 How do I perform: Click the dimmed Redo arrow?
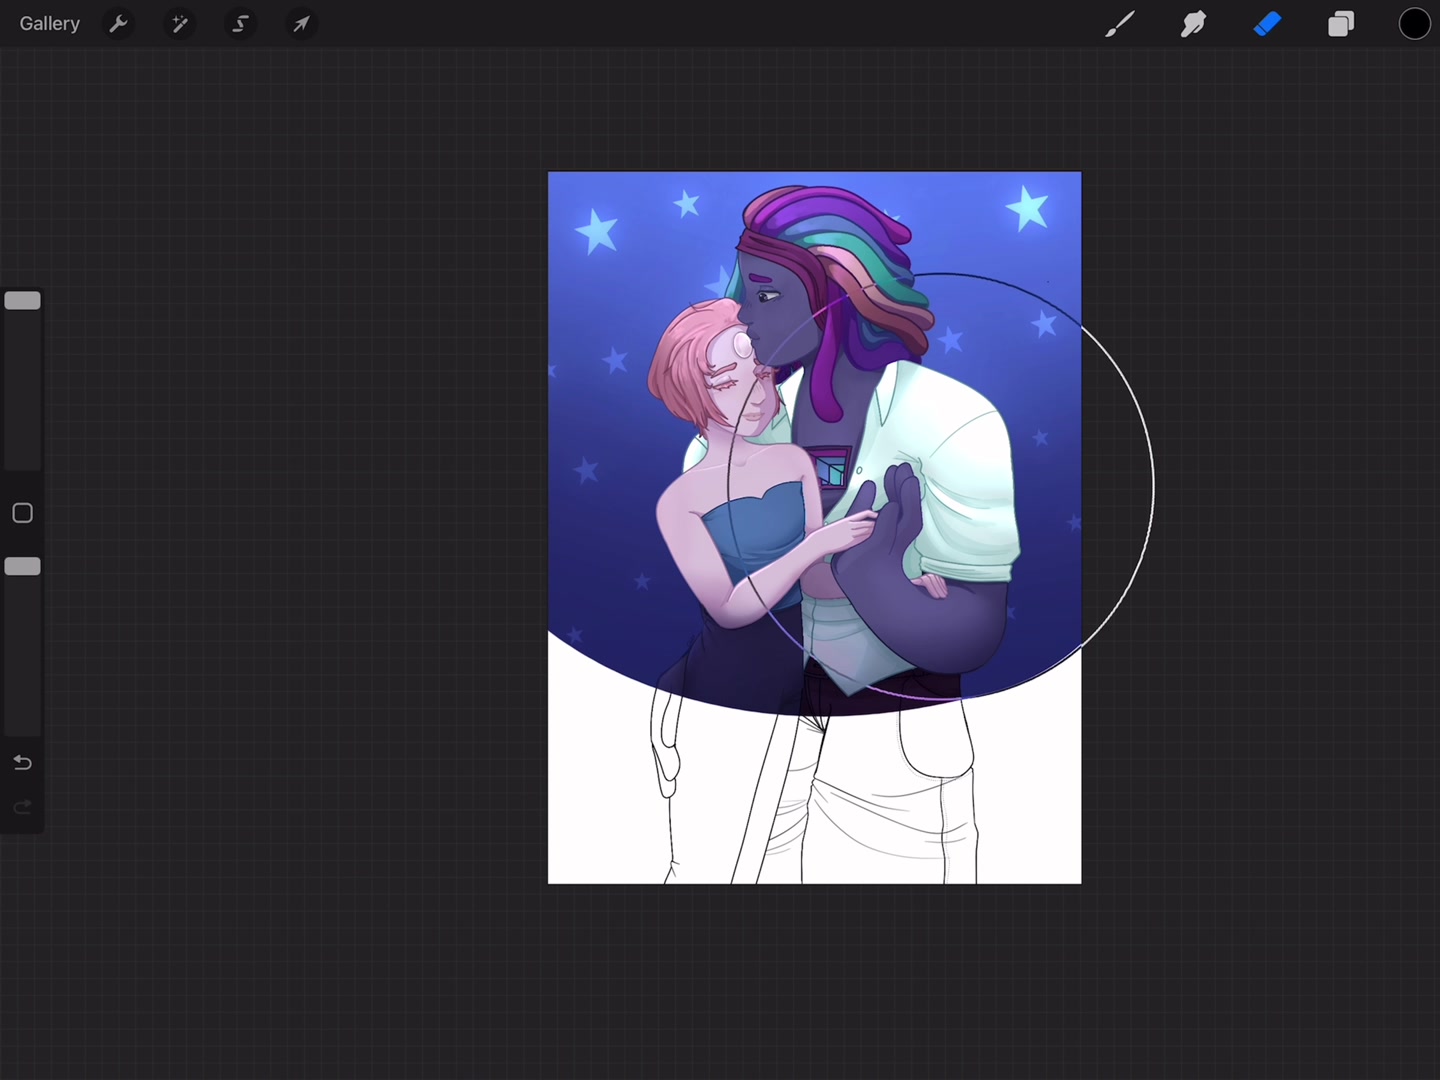[x=22, y=807]
